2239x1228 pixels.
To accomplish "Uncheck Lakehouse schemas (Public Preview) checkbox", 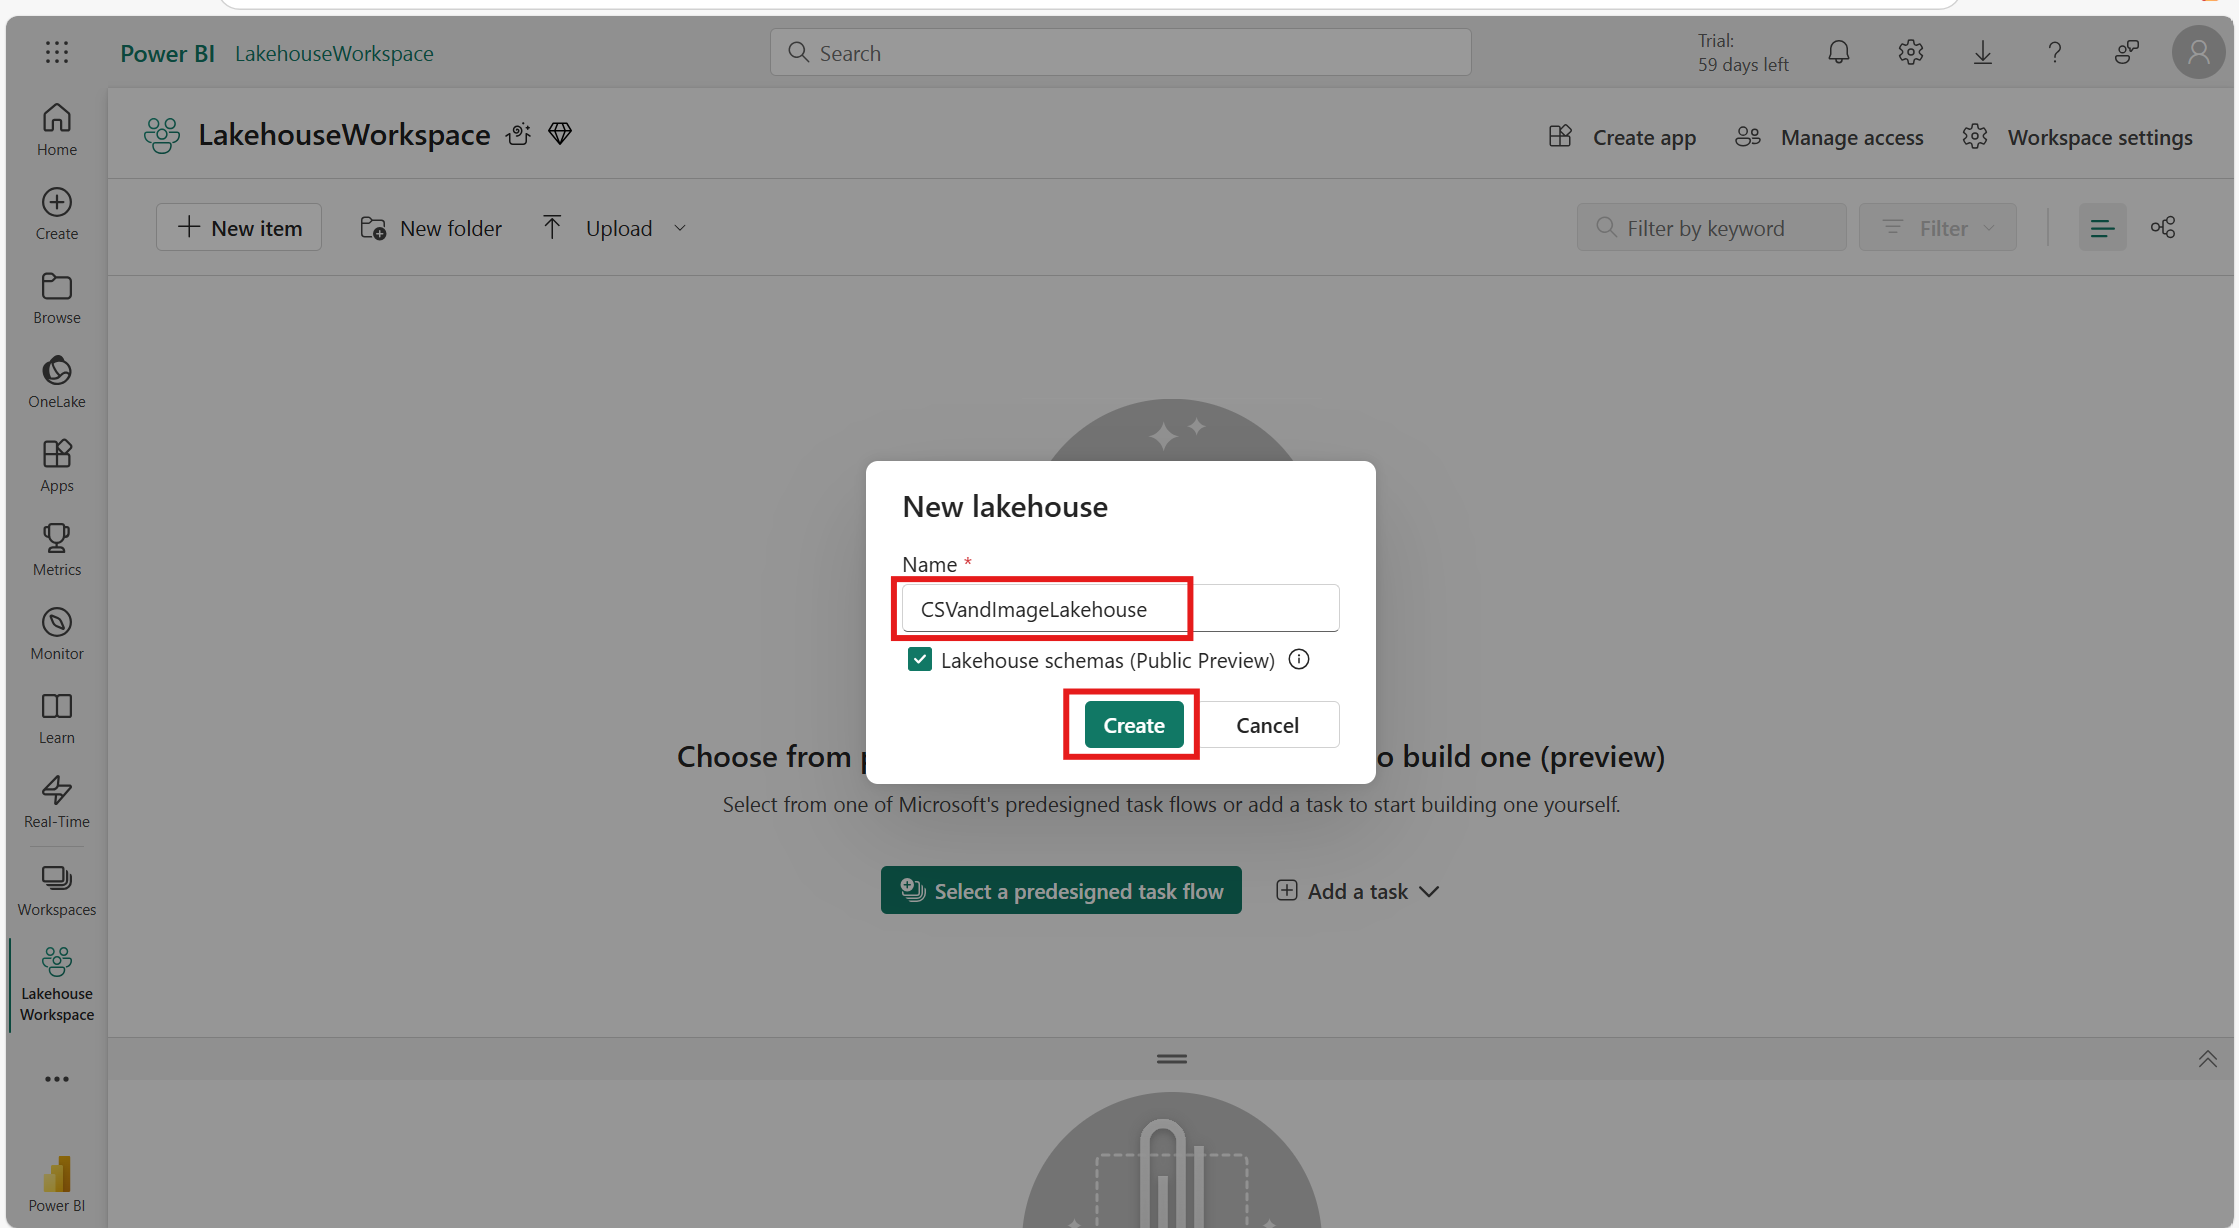I will (x=919, y=660).
